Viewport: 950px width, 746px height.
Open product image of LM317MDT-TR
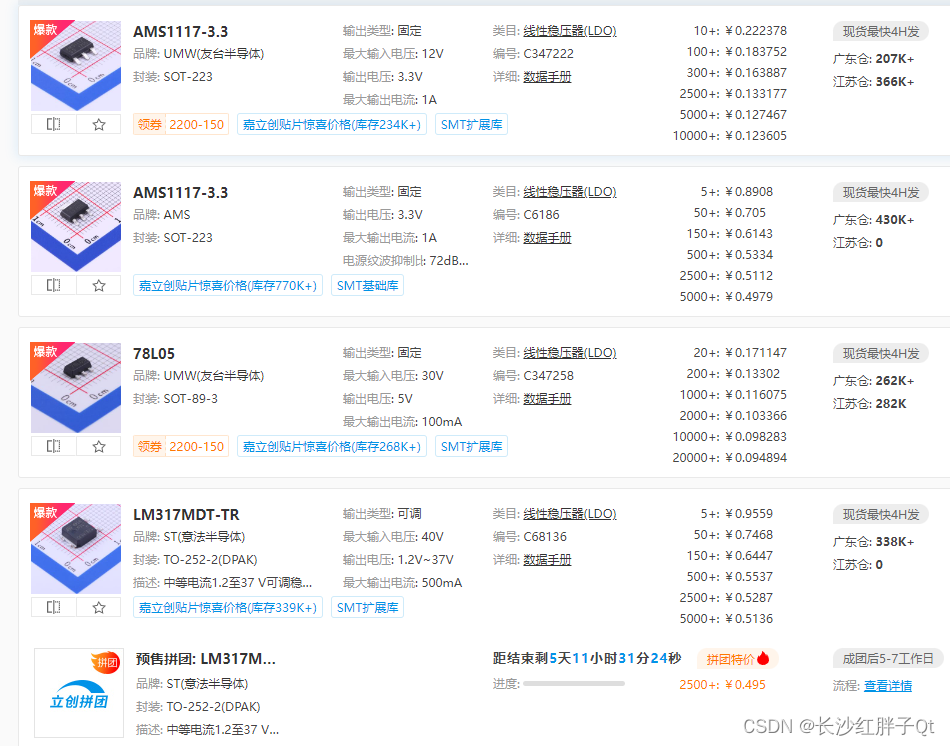pyautogui.click(x=76, y=548)
